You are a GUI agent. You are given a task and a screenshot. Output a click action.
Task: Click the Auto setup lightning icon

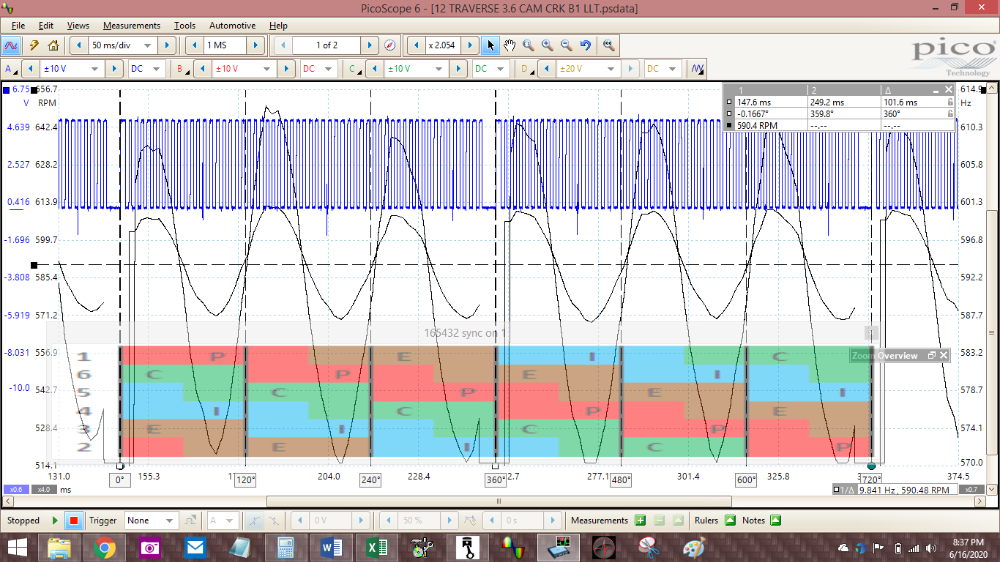pos(34,45)
